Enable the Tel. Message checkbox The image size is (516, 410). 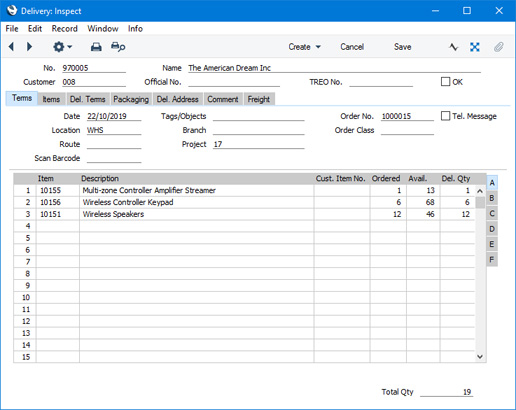pos(445,116)
